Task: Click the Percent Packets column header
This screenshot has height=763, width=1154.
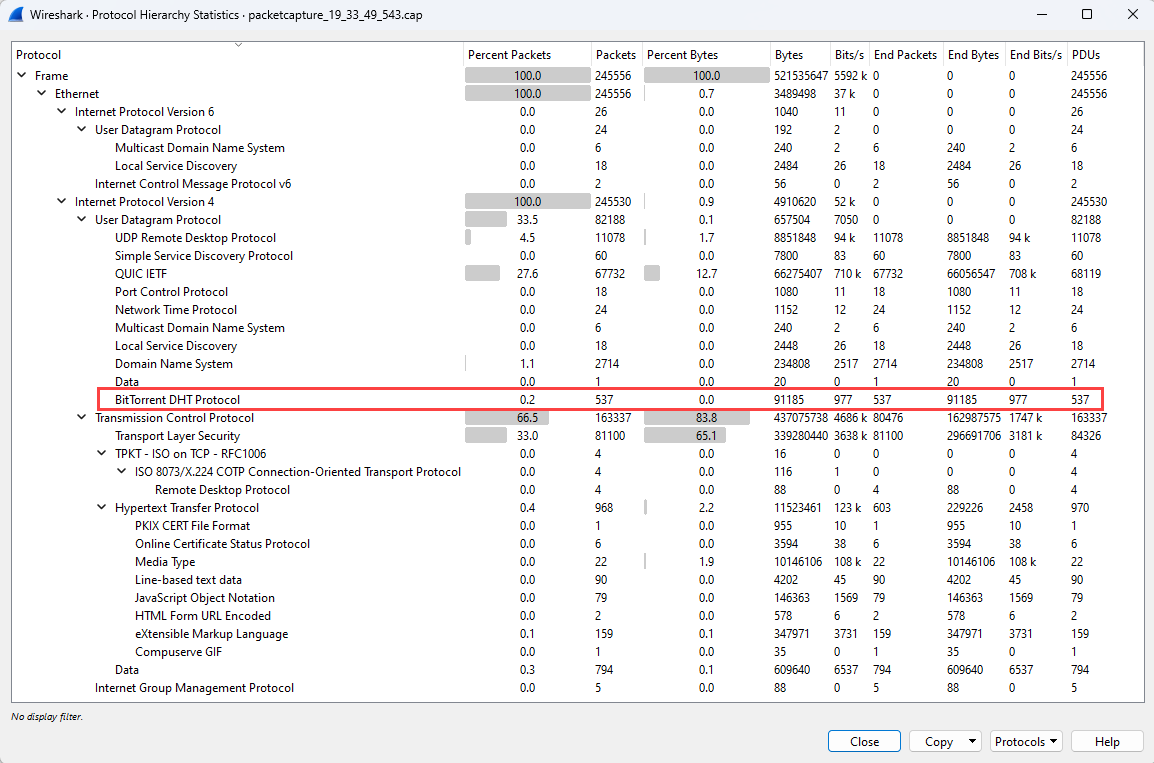Action: (510, 54)
